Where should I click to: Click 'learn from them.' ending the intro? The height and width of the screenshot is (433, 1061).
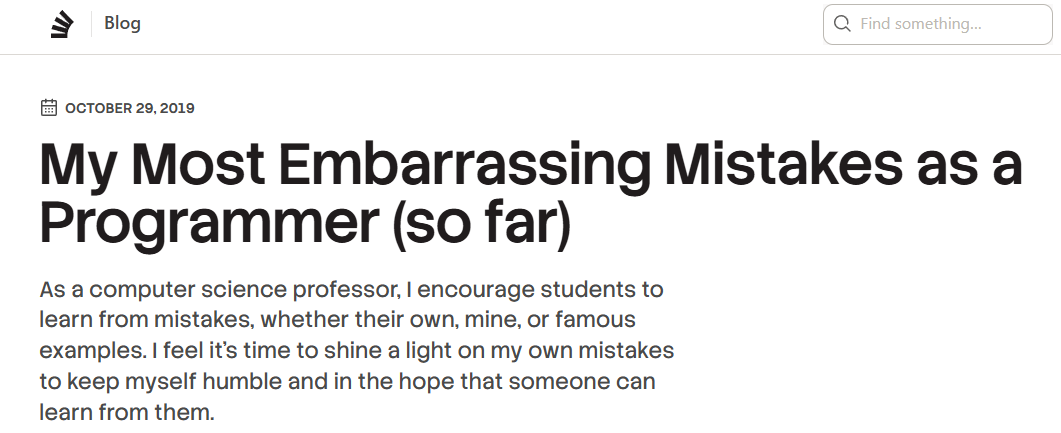click(127, 412)
